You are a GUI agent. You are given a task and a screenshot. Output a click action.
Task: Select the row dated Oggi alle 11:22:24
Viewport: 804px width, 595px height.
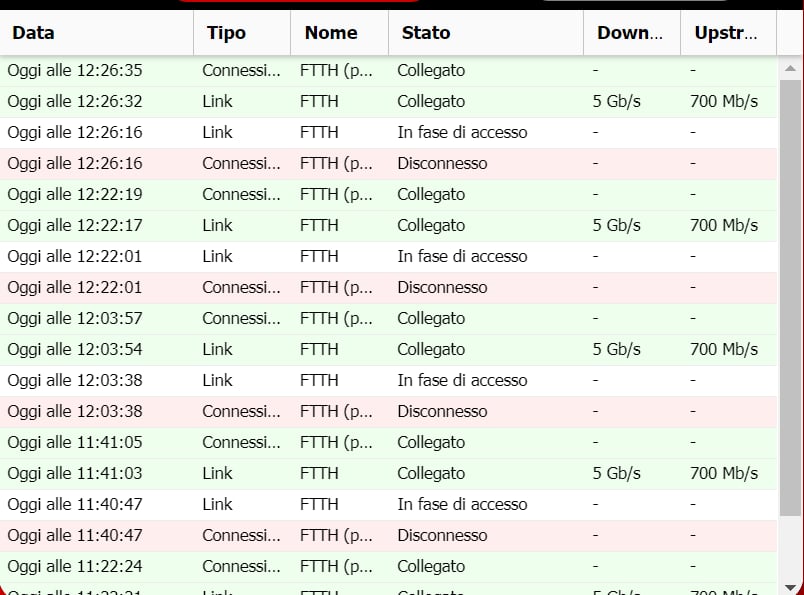75,567
